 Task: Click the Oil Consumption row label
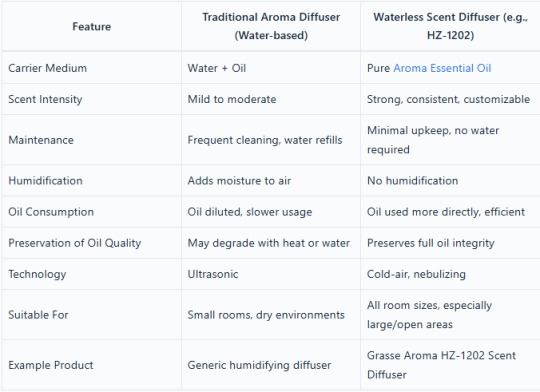[51, 212]
